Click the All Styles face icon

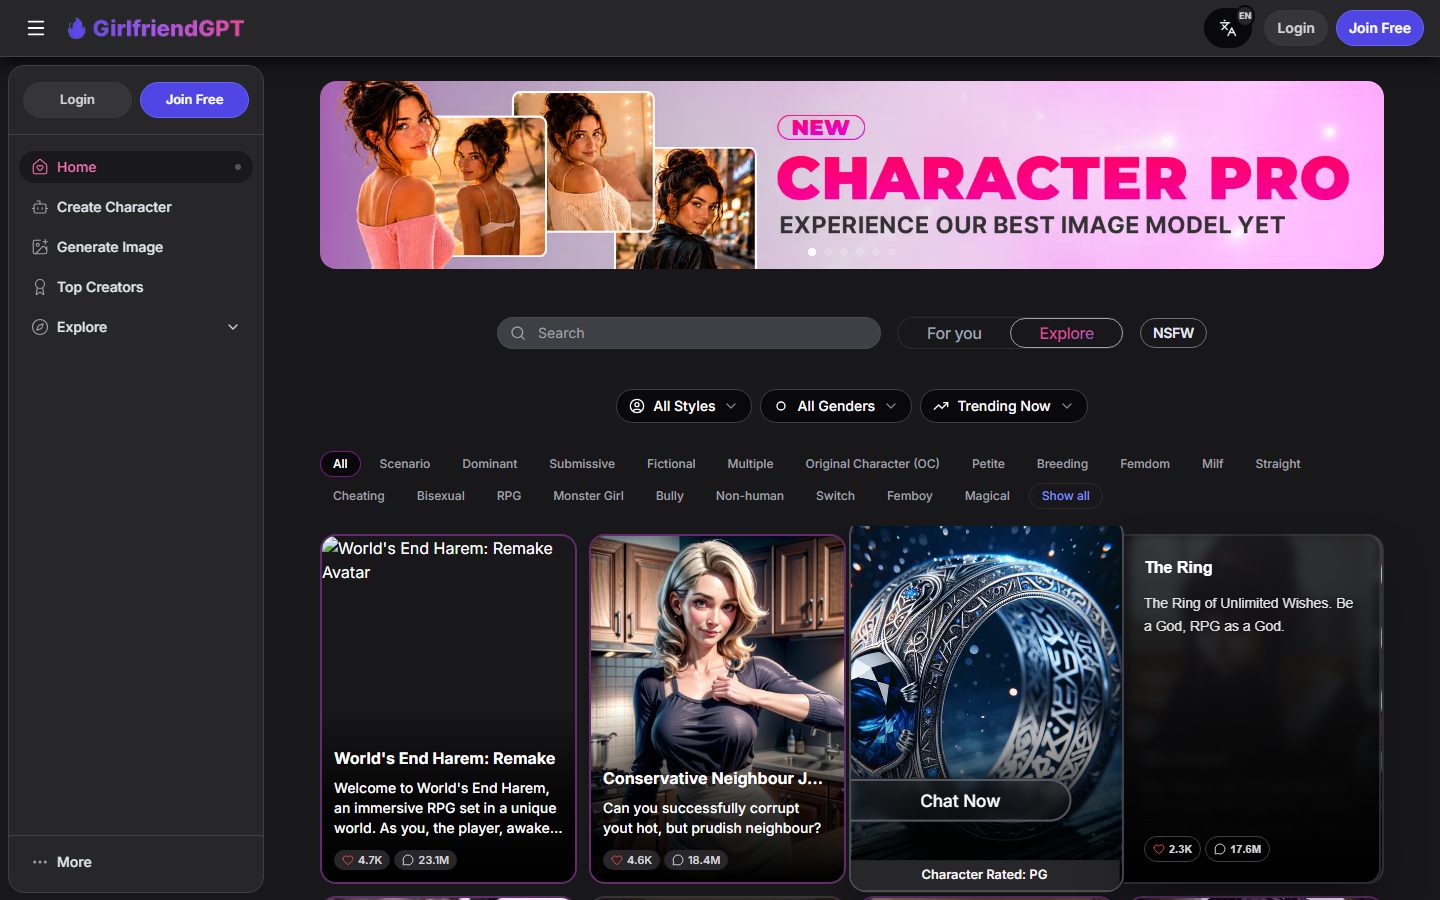(637, 406)
